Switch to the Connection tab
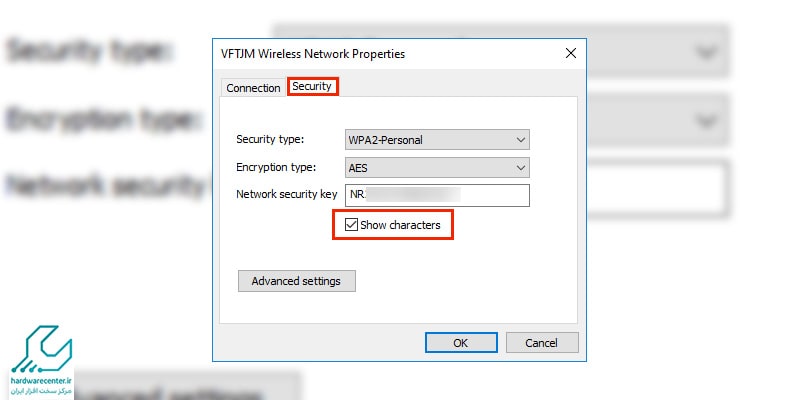 pyautogui.click(x=253, y=88)
